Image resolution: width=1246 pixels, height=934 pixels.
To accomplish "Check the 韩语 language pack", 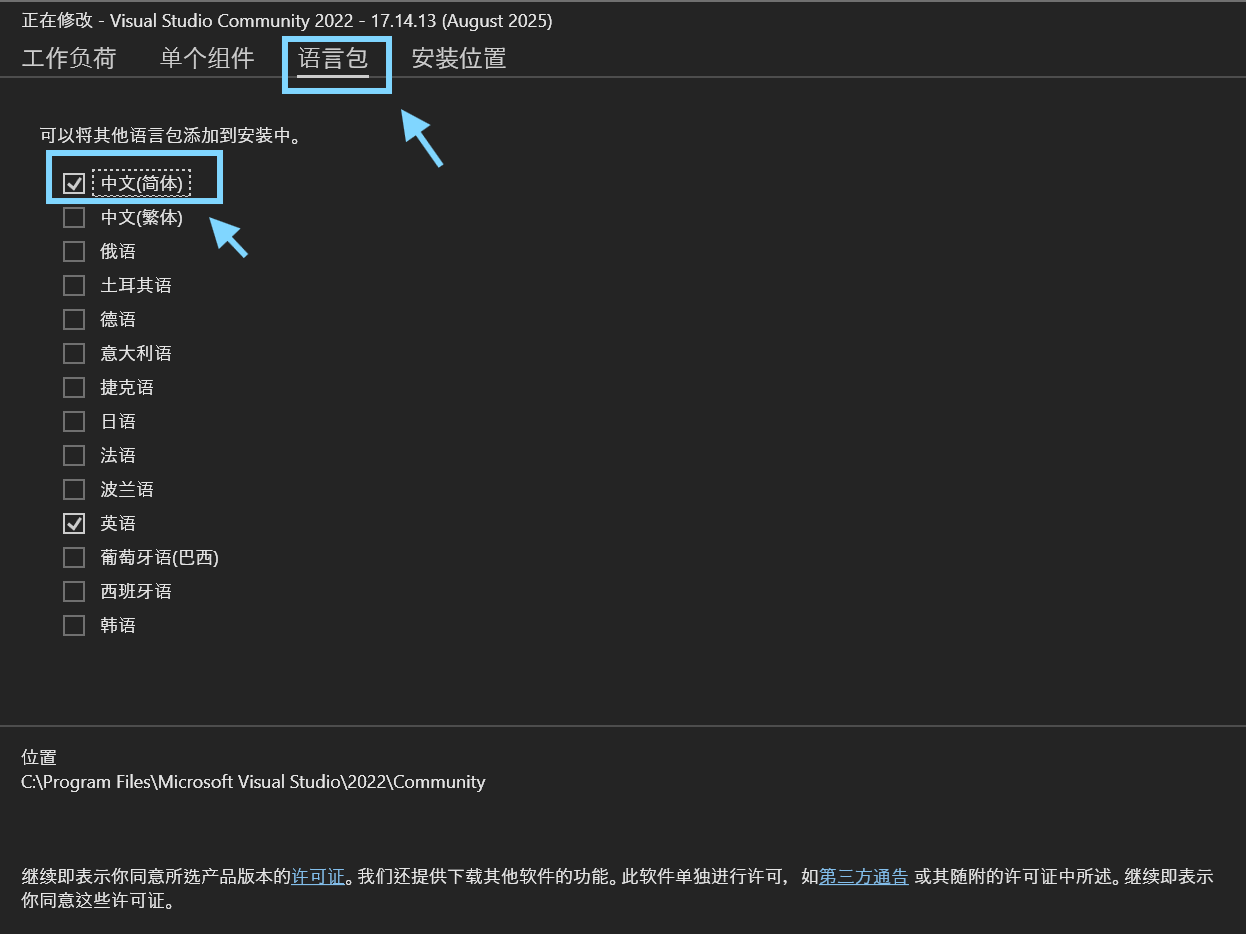I will click(x=73, y=625).
